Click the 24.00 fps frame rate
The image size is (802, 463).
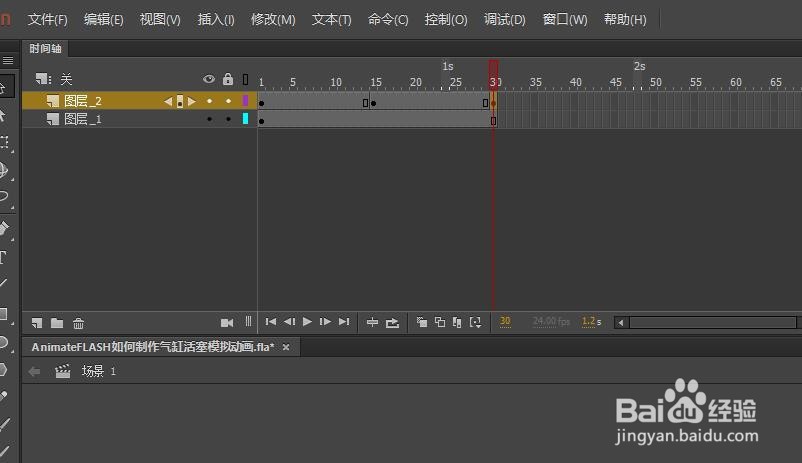[551, 321]
